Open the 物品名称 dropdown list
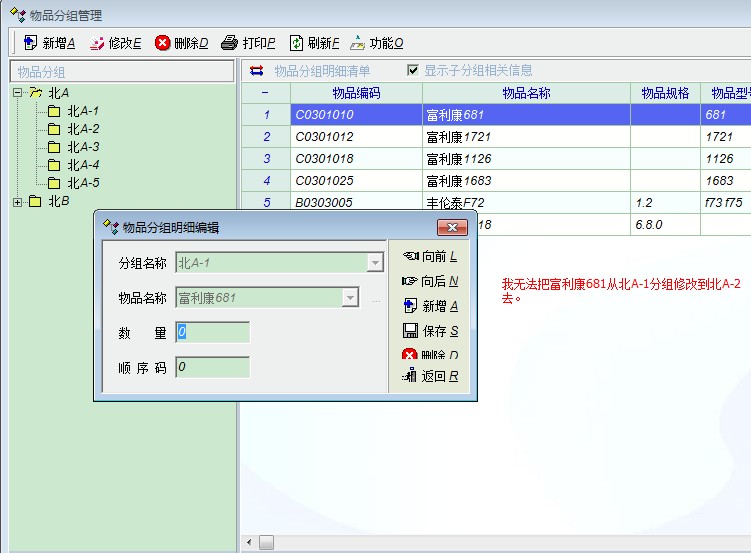Screen dimensions: 751x553 tap(350, 298)
